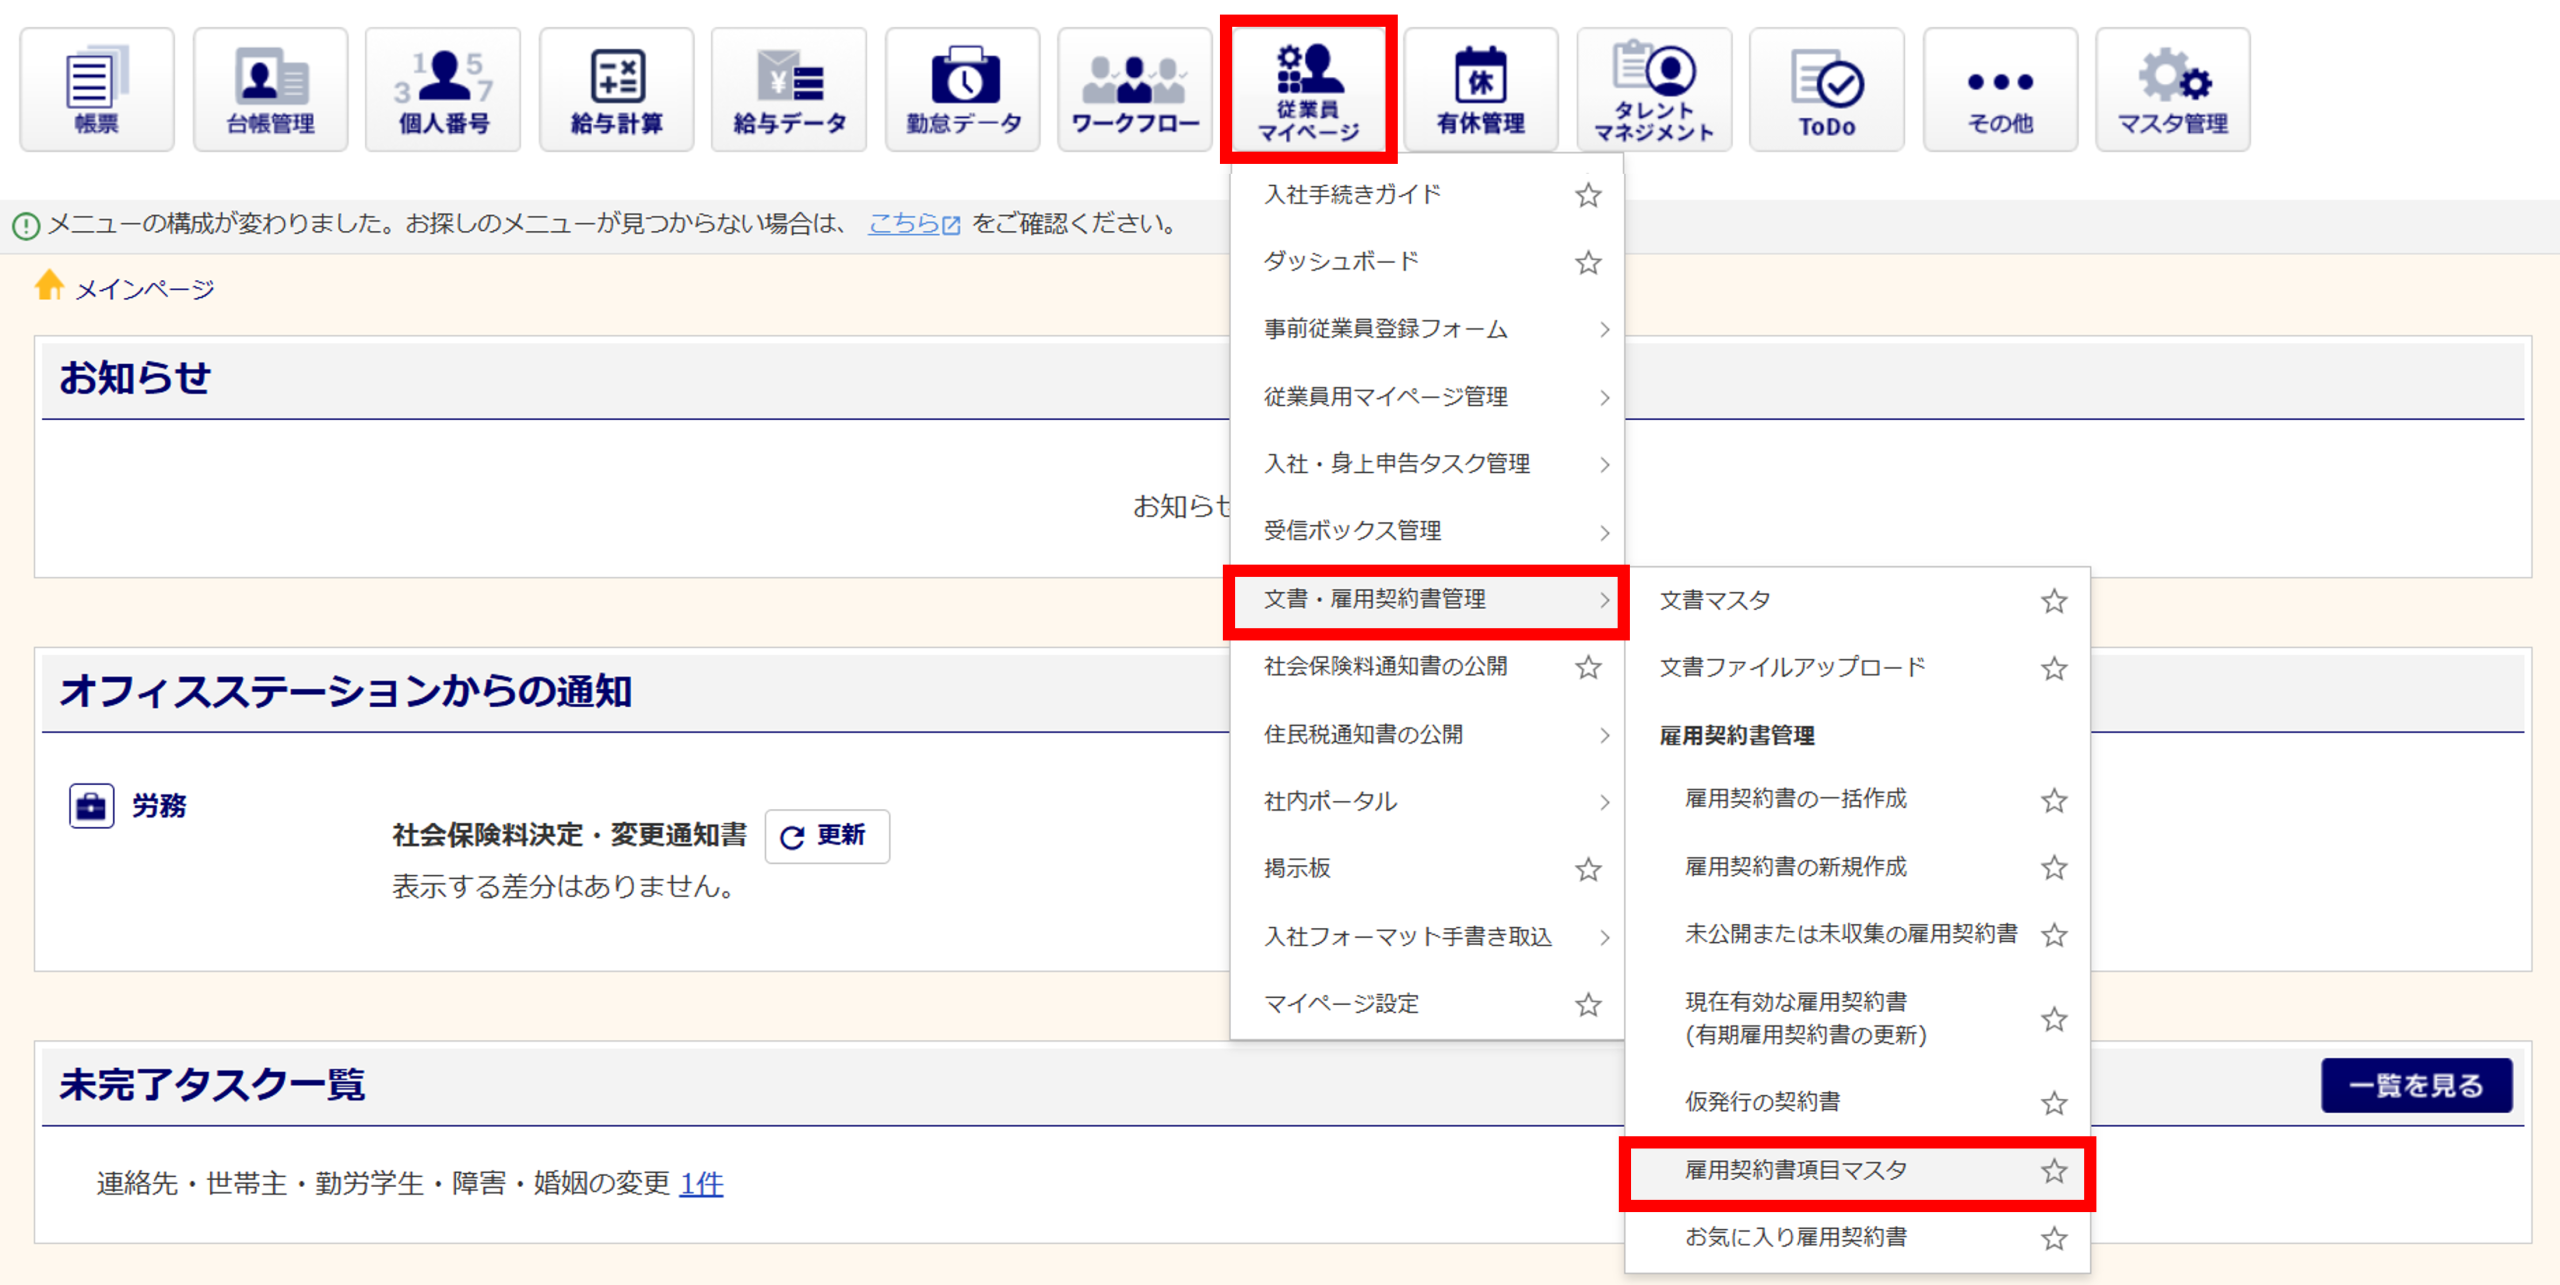The width and height of the screenshot is (2560, 1285).
Task: Open the ToDo toolbar icon
Action: click(x=1826, y=90)
